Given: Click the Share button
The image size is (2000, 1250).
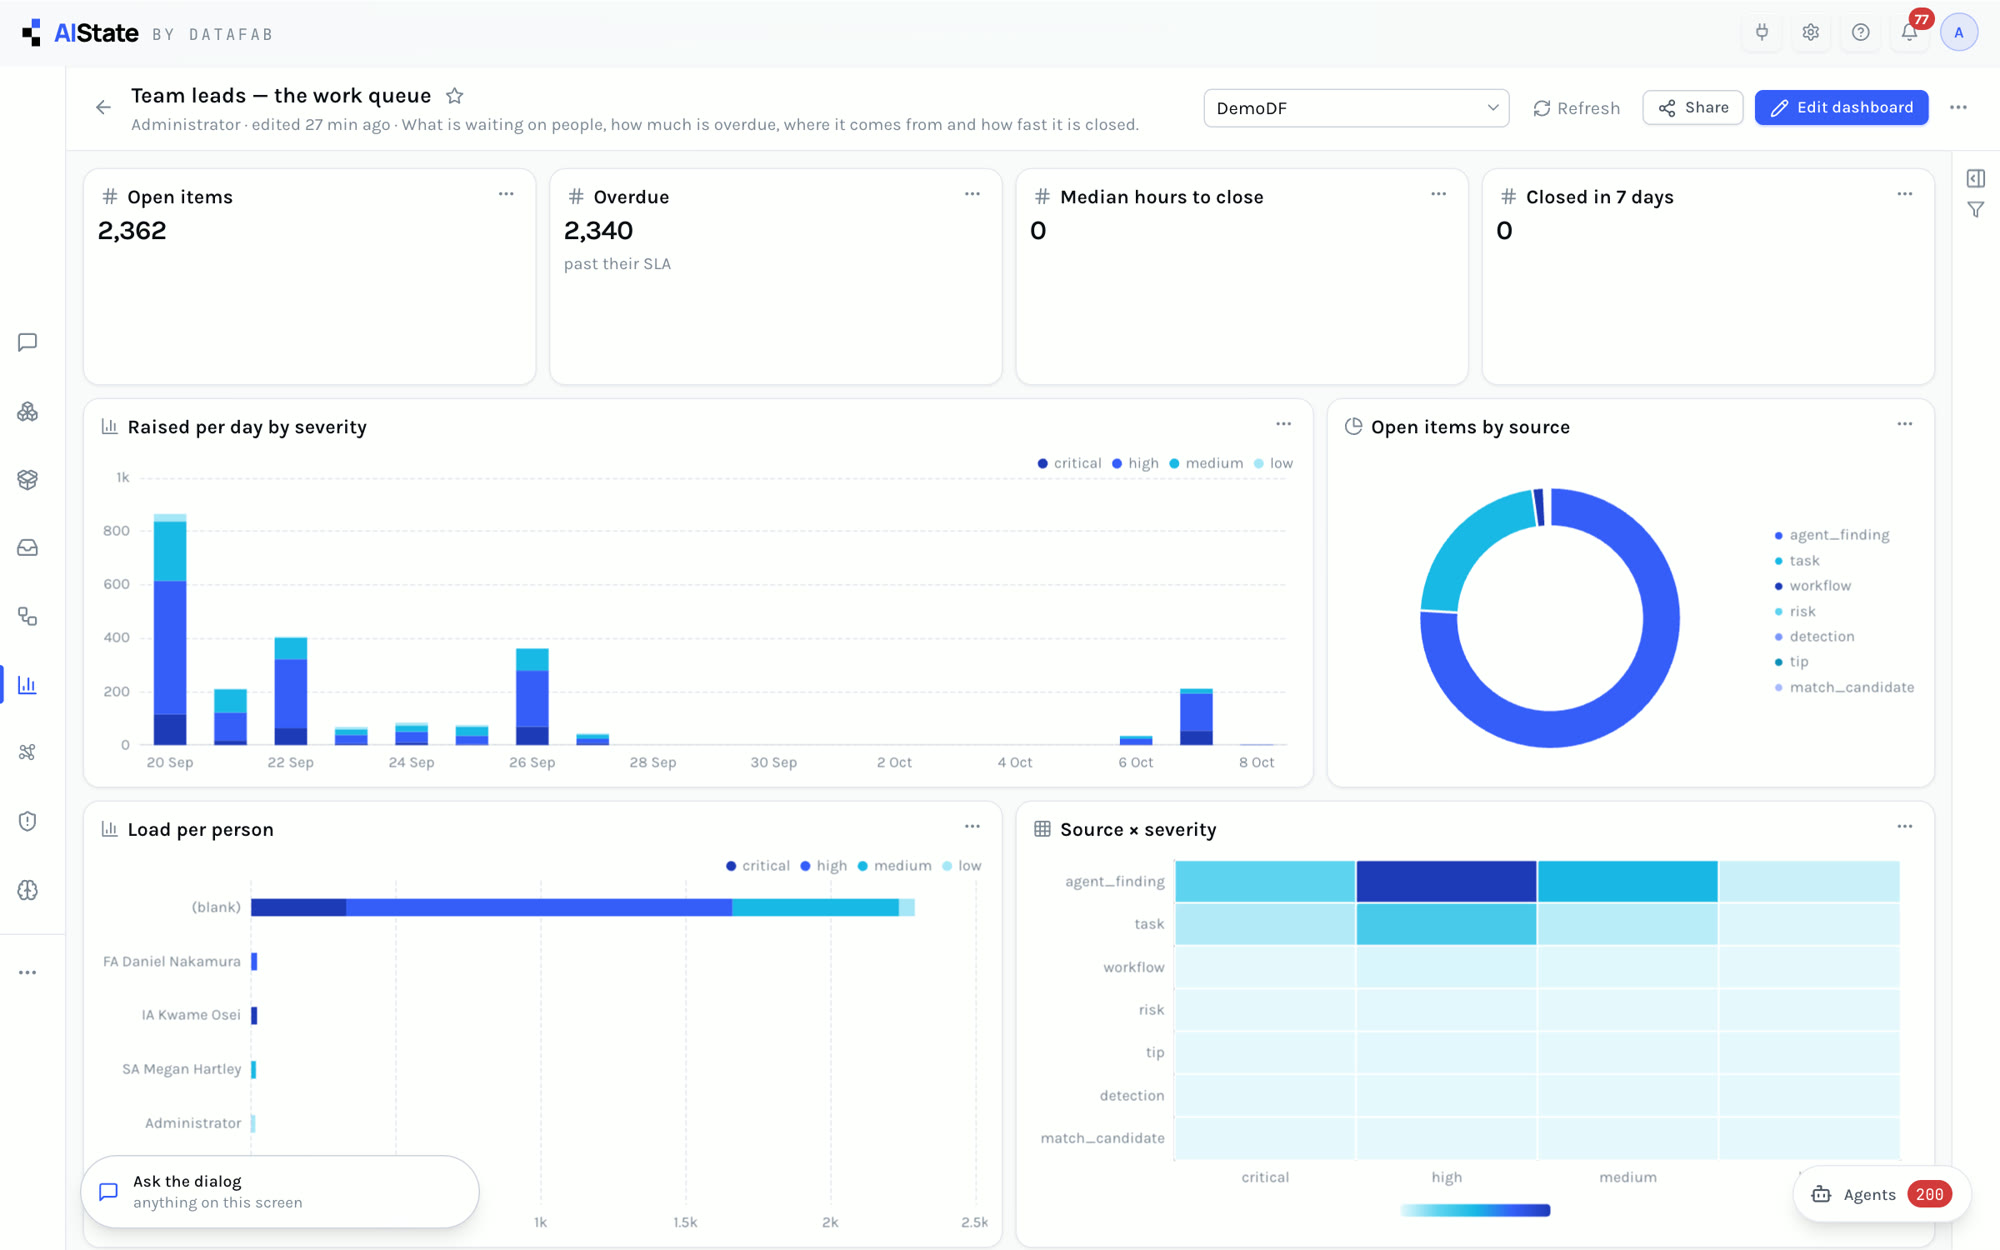Looking at the screenshot, I should (x=1693, y=107).
